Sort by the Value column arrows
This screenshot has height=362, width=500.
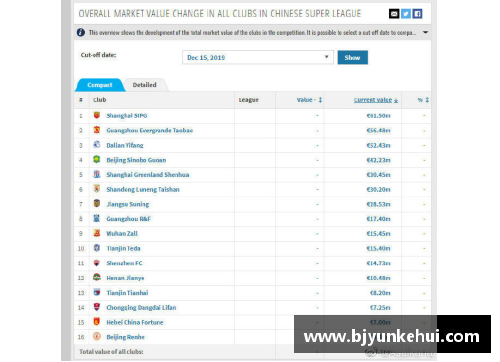320,100
